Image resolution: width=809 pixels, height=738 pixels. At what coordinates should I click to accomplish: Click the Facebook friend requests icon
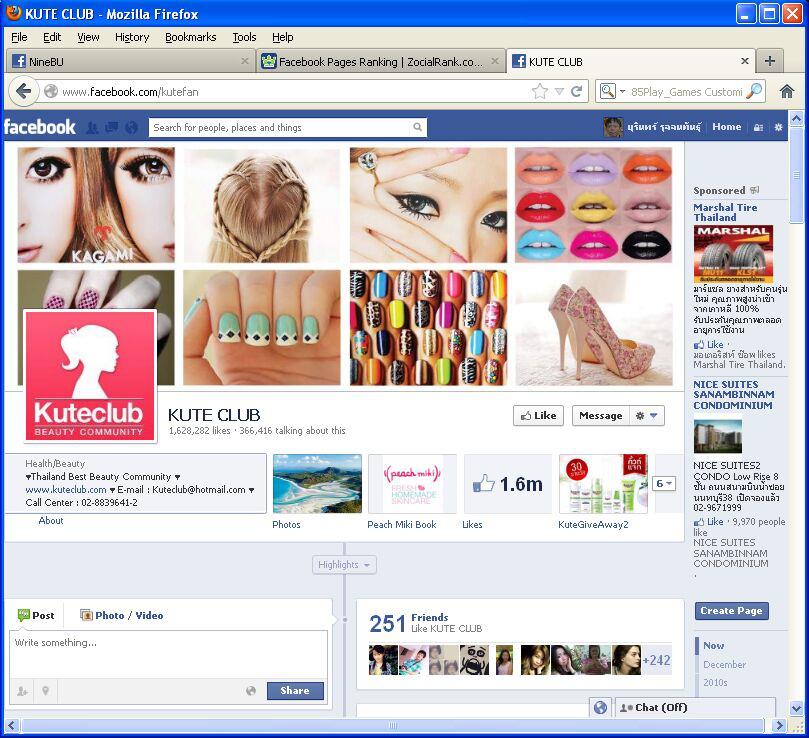click(x=92, y=128)
